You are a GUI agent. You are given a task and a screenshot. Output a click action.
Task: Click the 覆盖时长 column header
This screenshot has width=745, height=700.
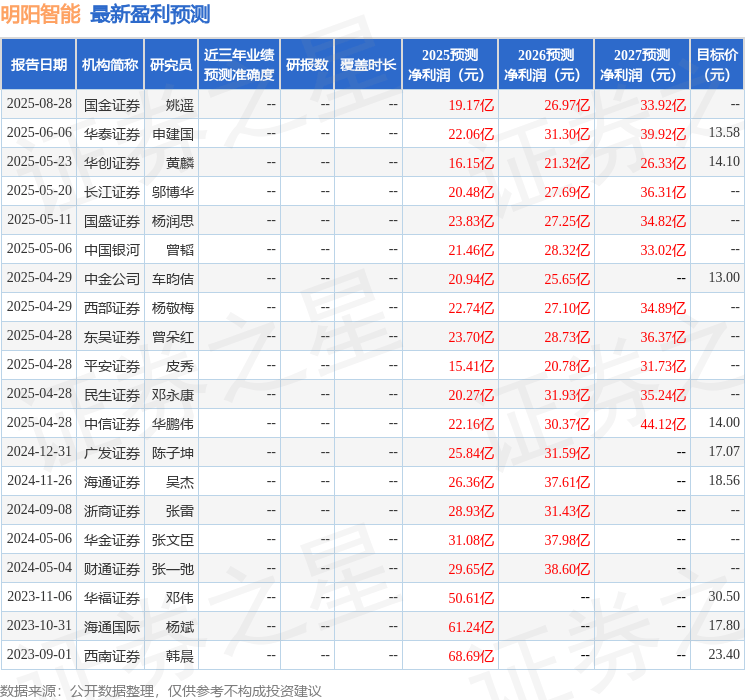click(367, 65)
